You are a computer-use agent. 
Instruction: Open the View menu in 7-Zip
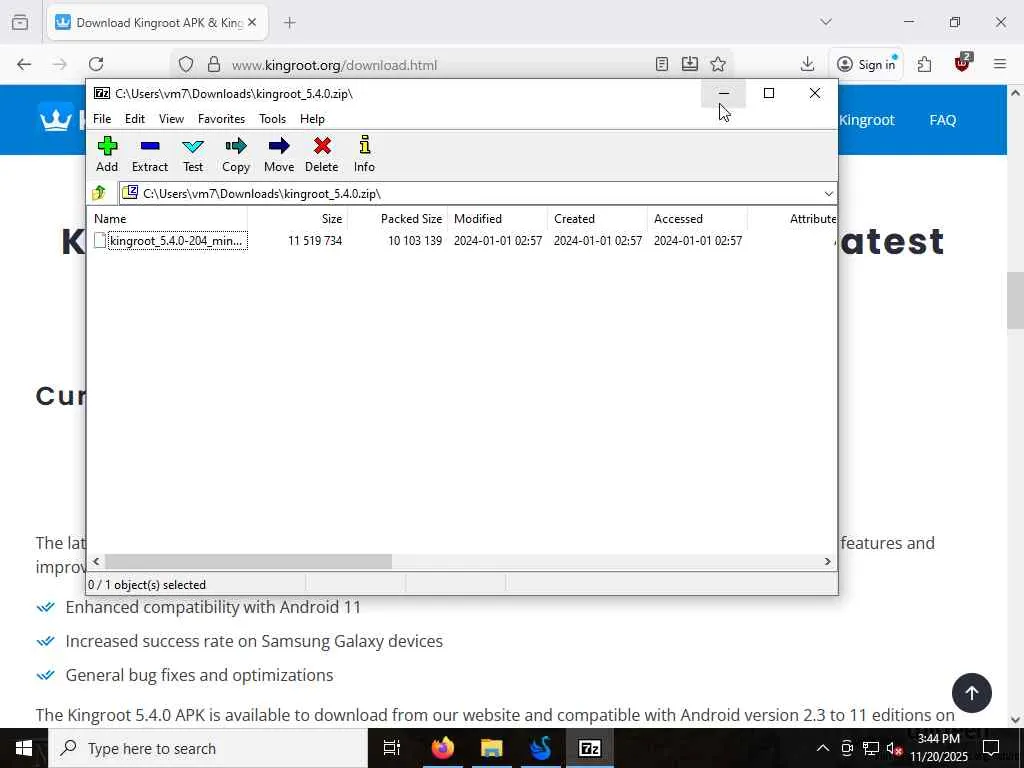pos(171,119)
